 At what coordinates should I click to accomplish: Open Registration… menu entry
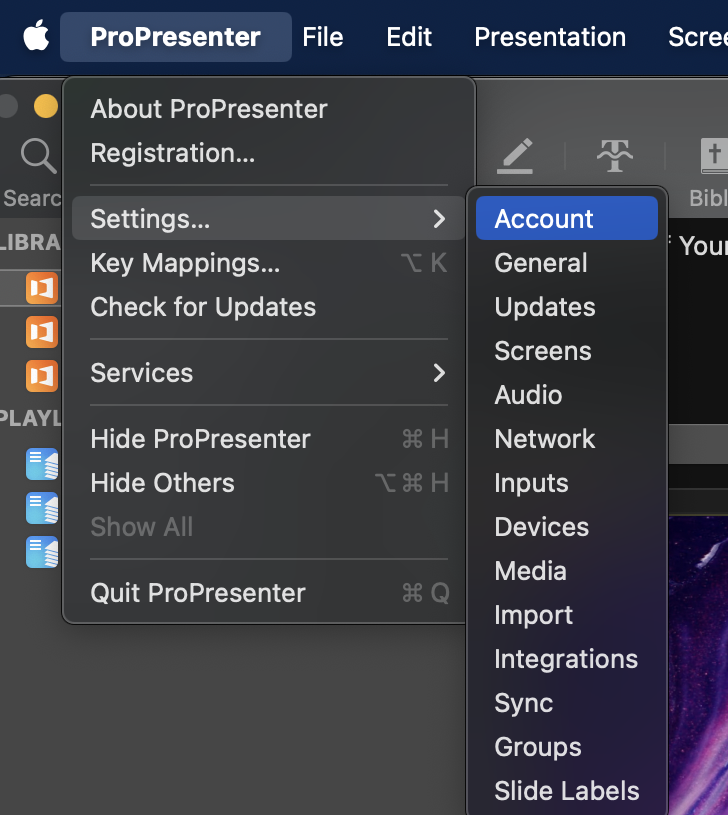[269, 153]
